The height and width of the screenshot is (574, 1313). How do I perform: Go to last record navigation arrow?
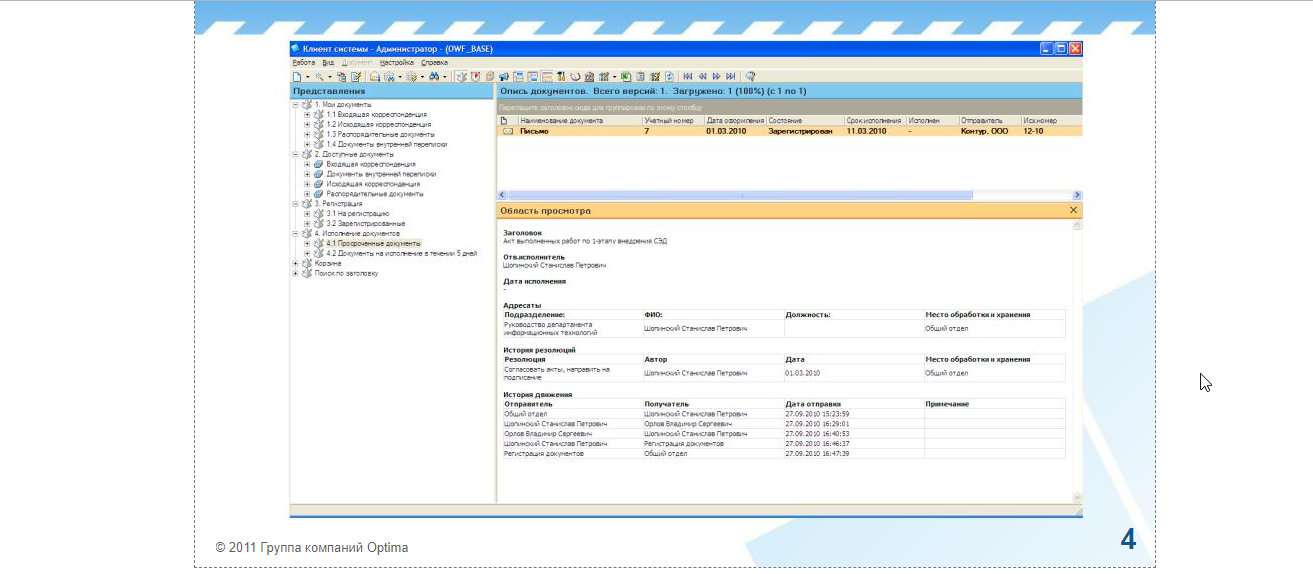point(731,76)
